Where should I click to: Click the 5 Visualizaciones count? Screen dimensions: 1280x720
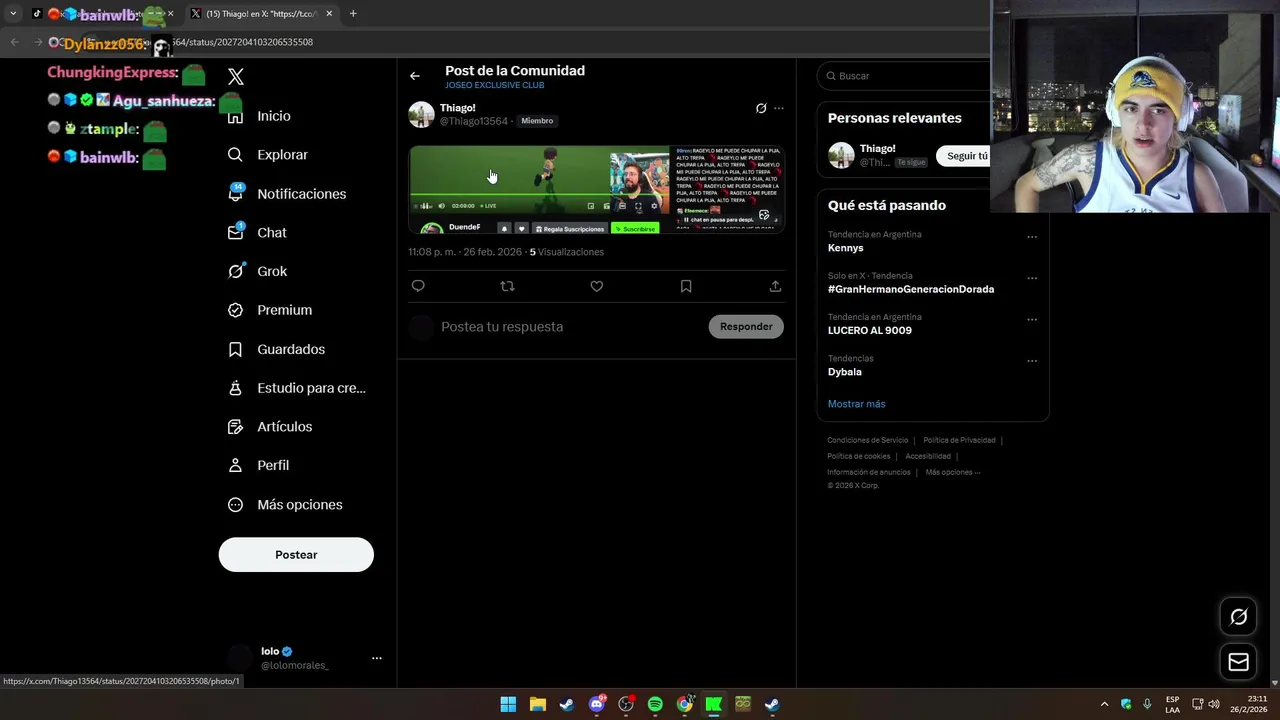(567, 252)
